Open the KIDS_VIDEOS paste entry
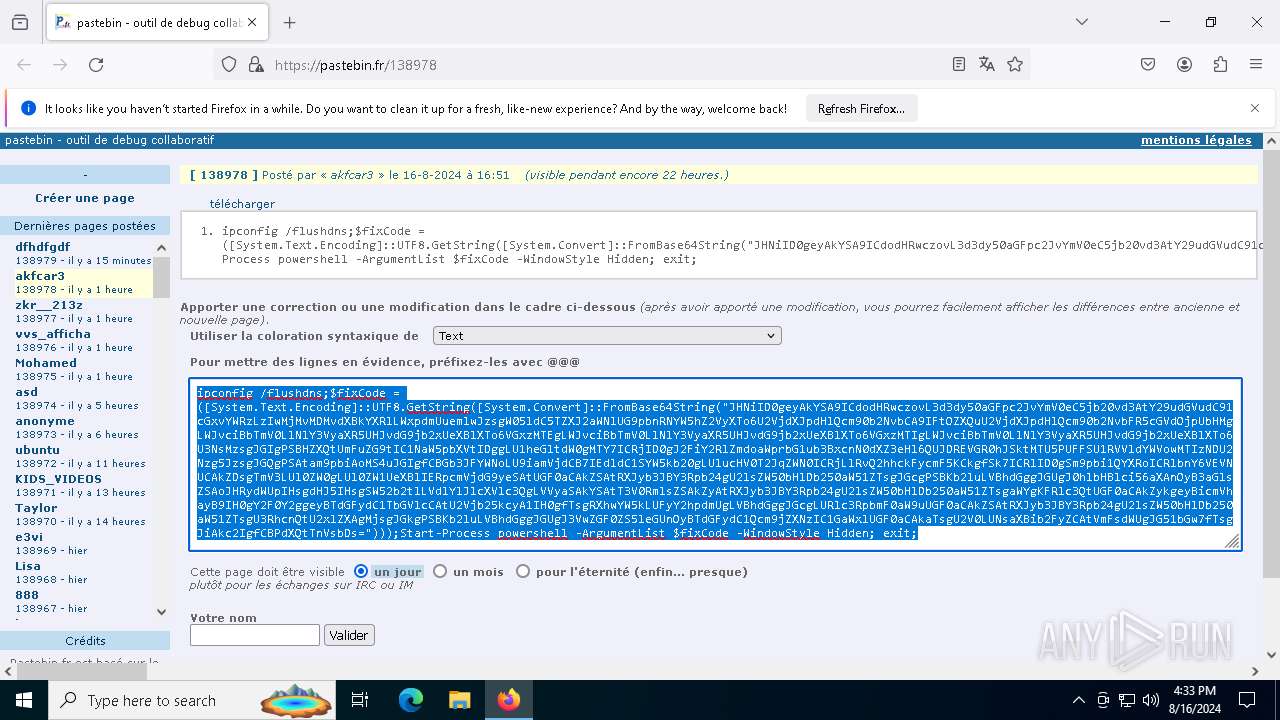 (58, 479)
